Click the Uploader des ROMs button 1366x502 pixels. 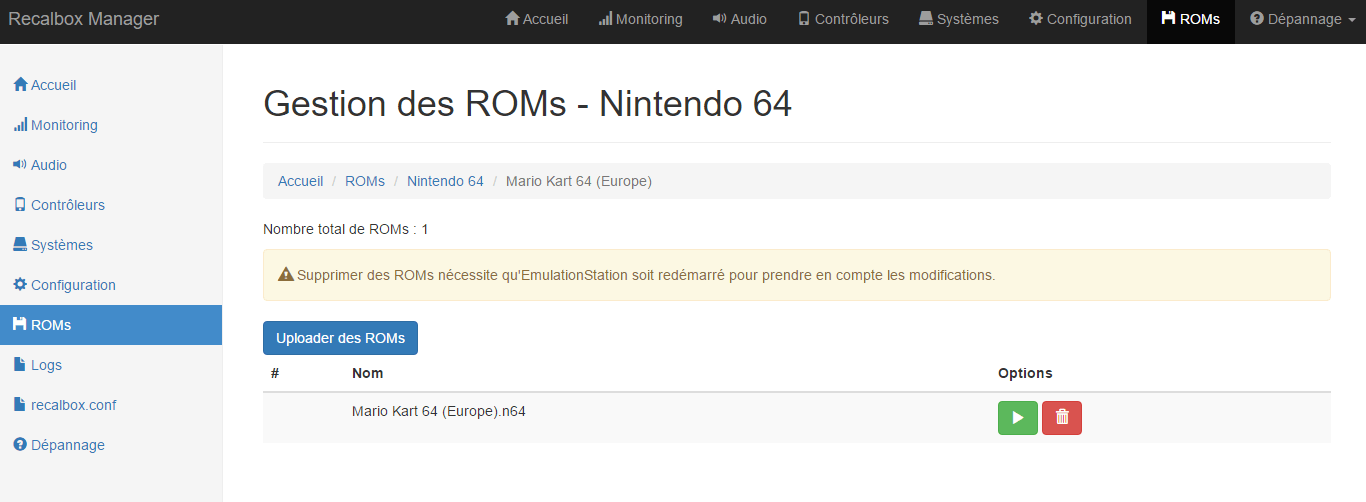(x=340, y=338)
